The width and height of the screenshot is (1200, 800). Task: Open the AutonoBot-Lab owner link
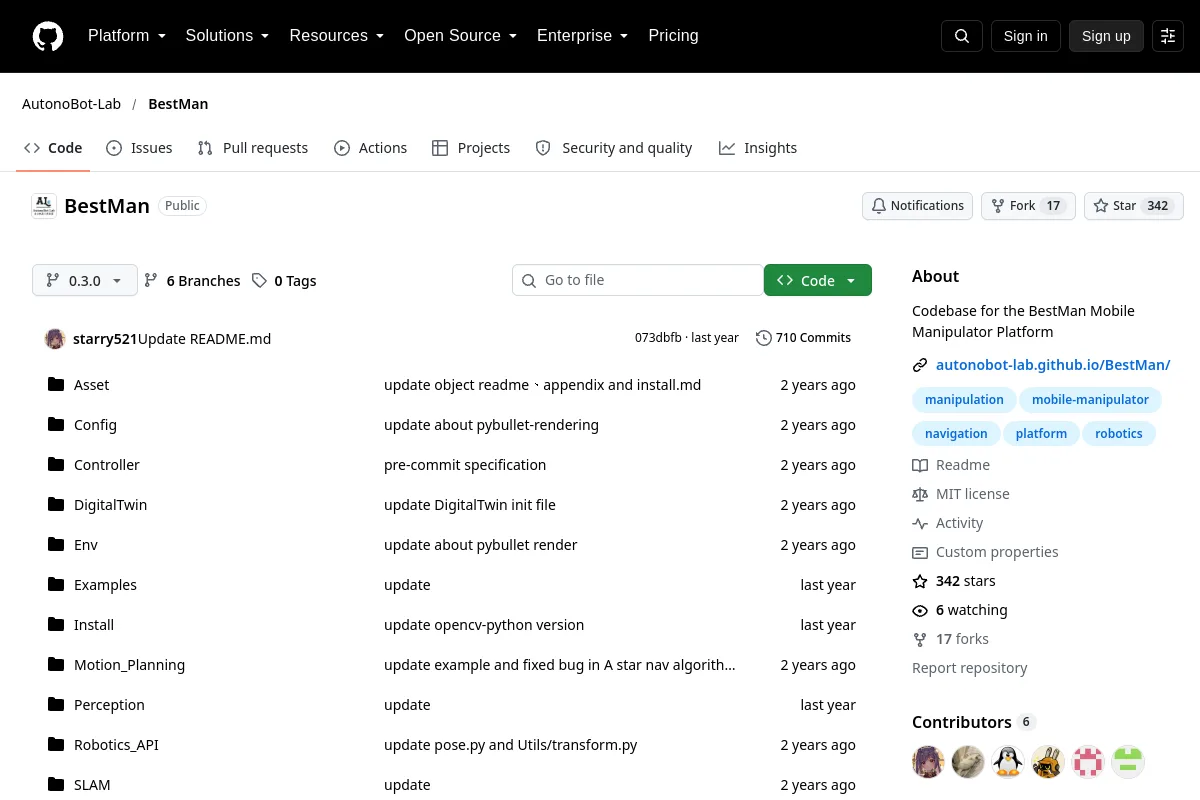tap(71, 104)
